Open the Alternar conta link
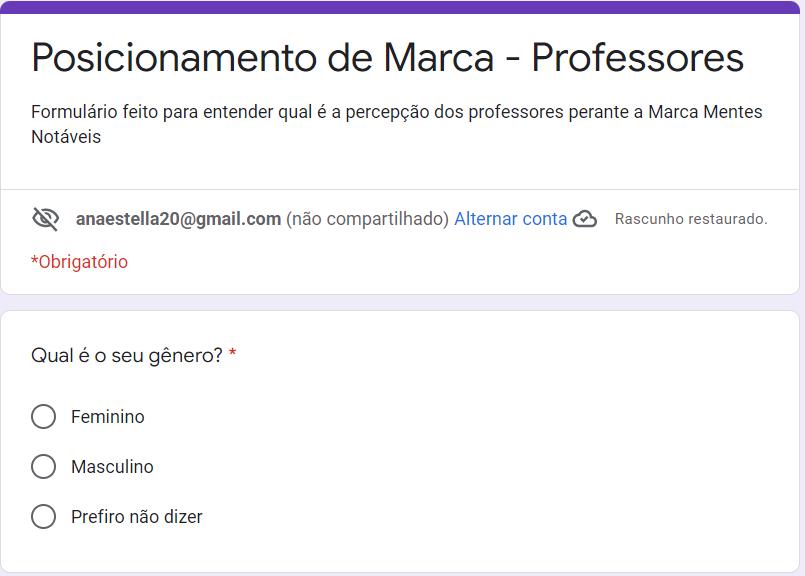The height and width of the screenshot is (576, 805). pos(510,219)
